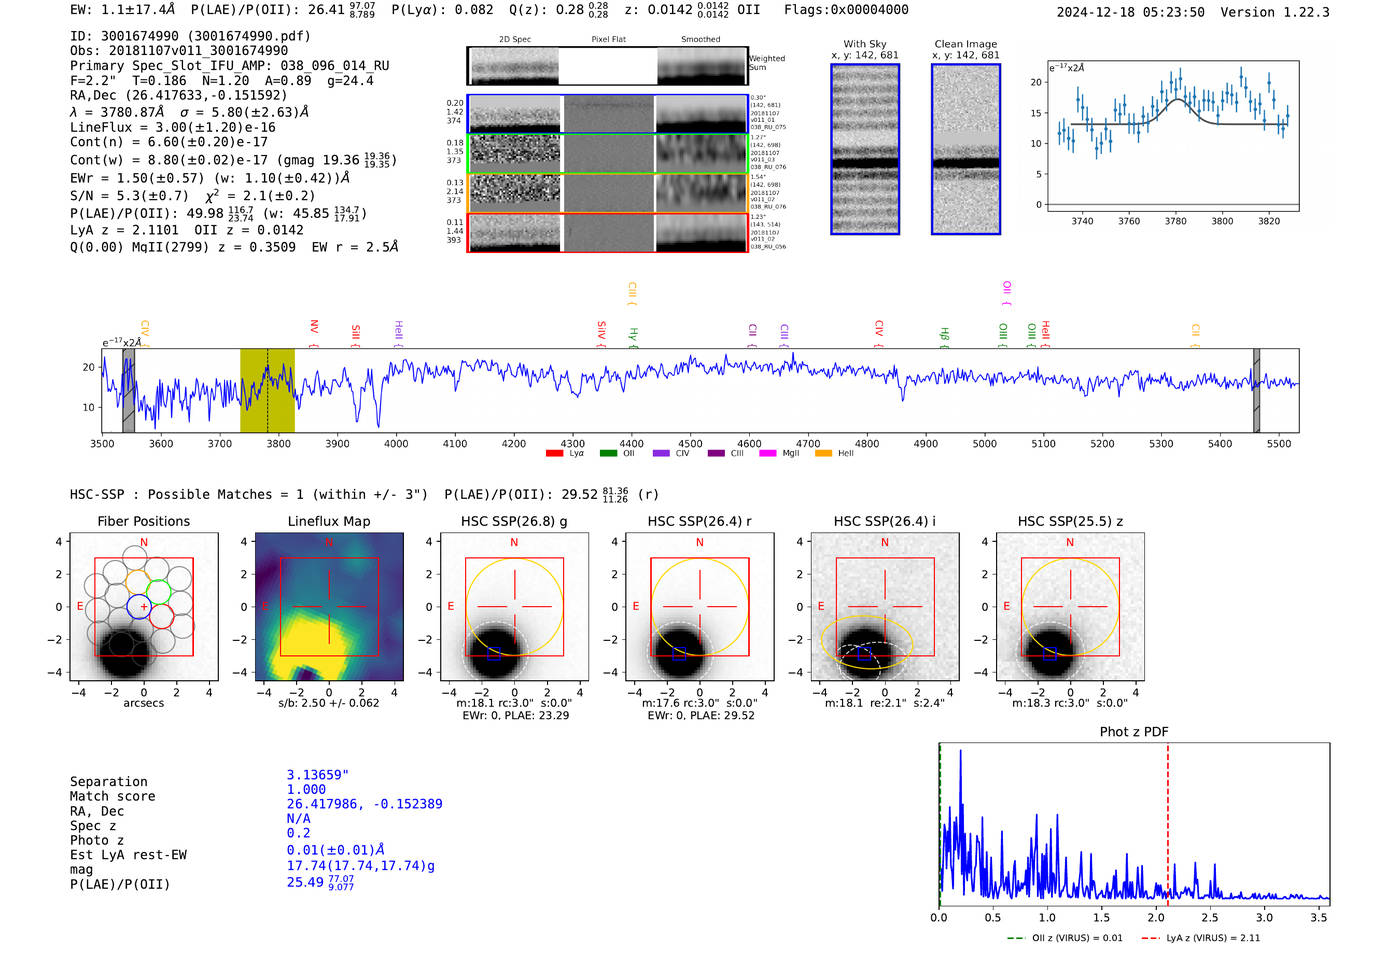Click the red Lyα legend swatch
Image resolution: width=1400 pixels, height=953 pixels.
tap(554, 454)
